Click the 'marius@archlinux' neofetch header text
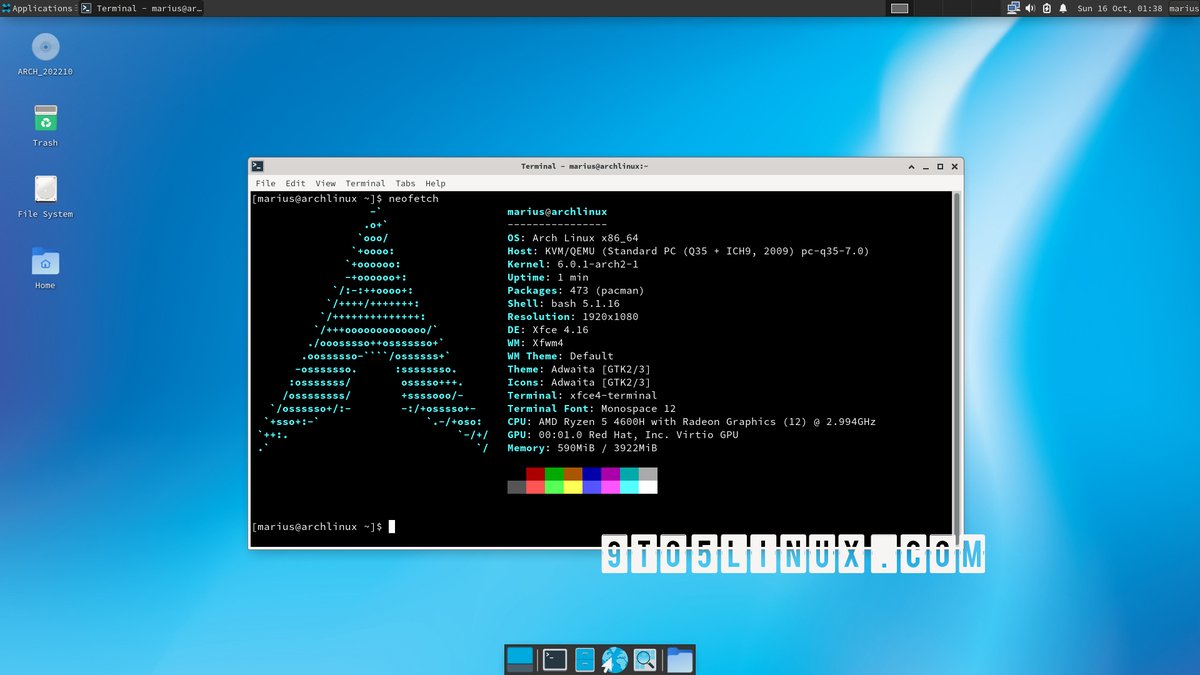The image size is (1200, 675). click(557, 212)
